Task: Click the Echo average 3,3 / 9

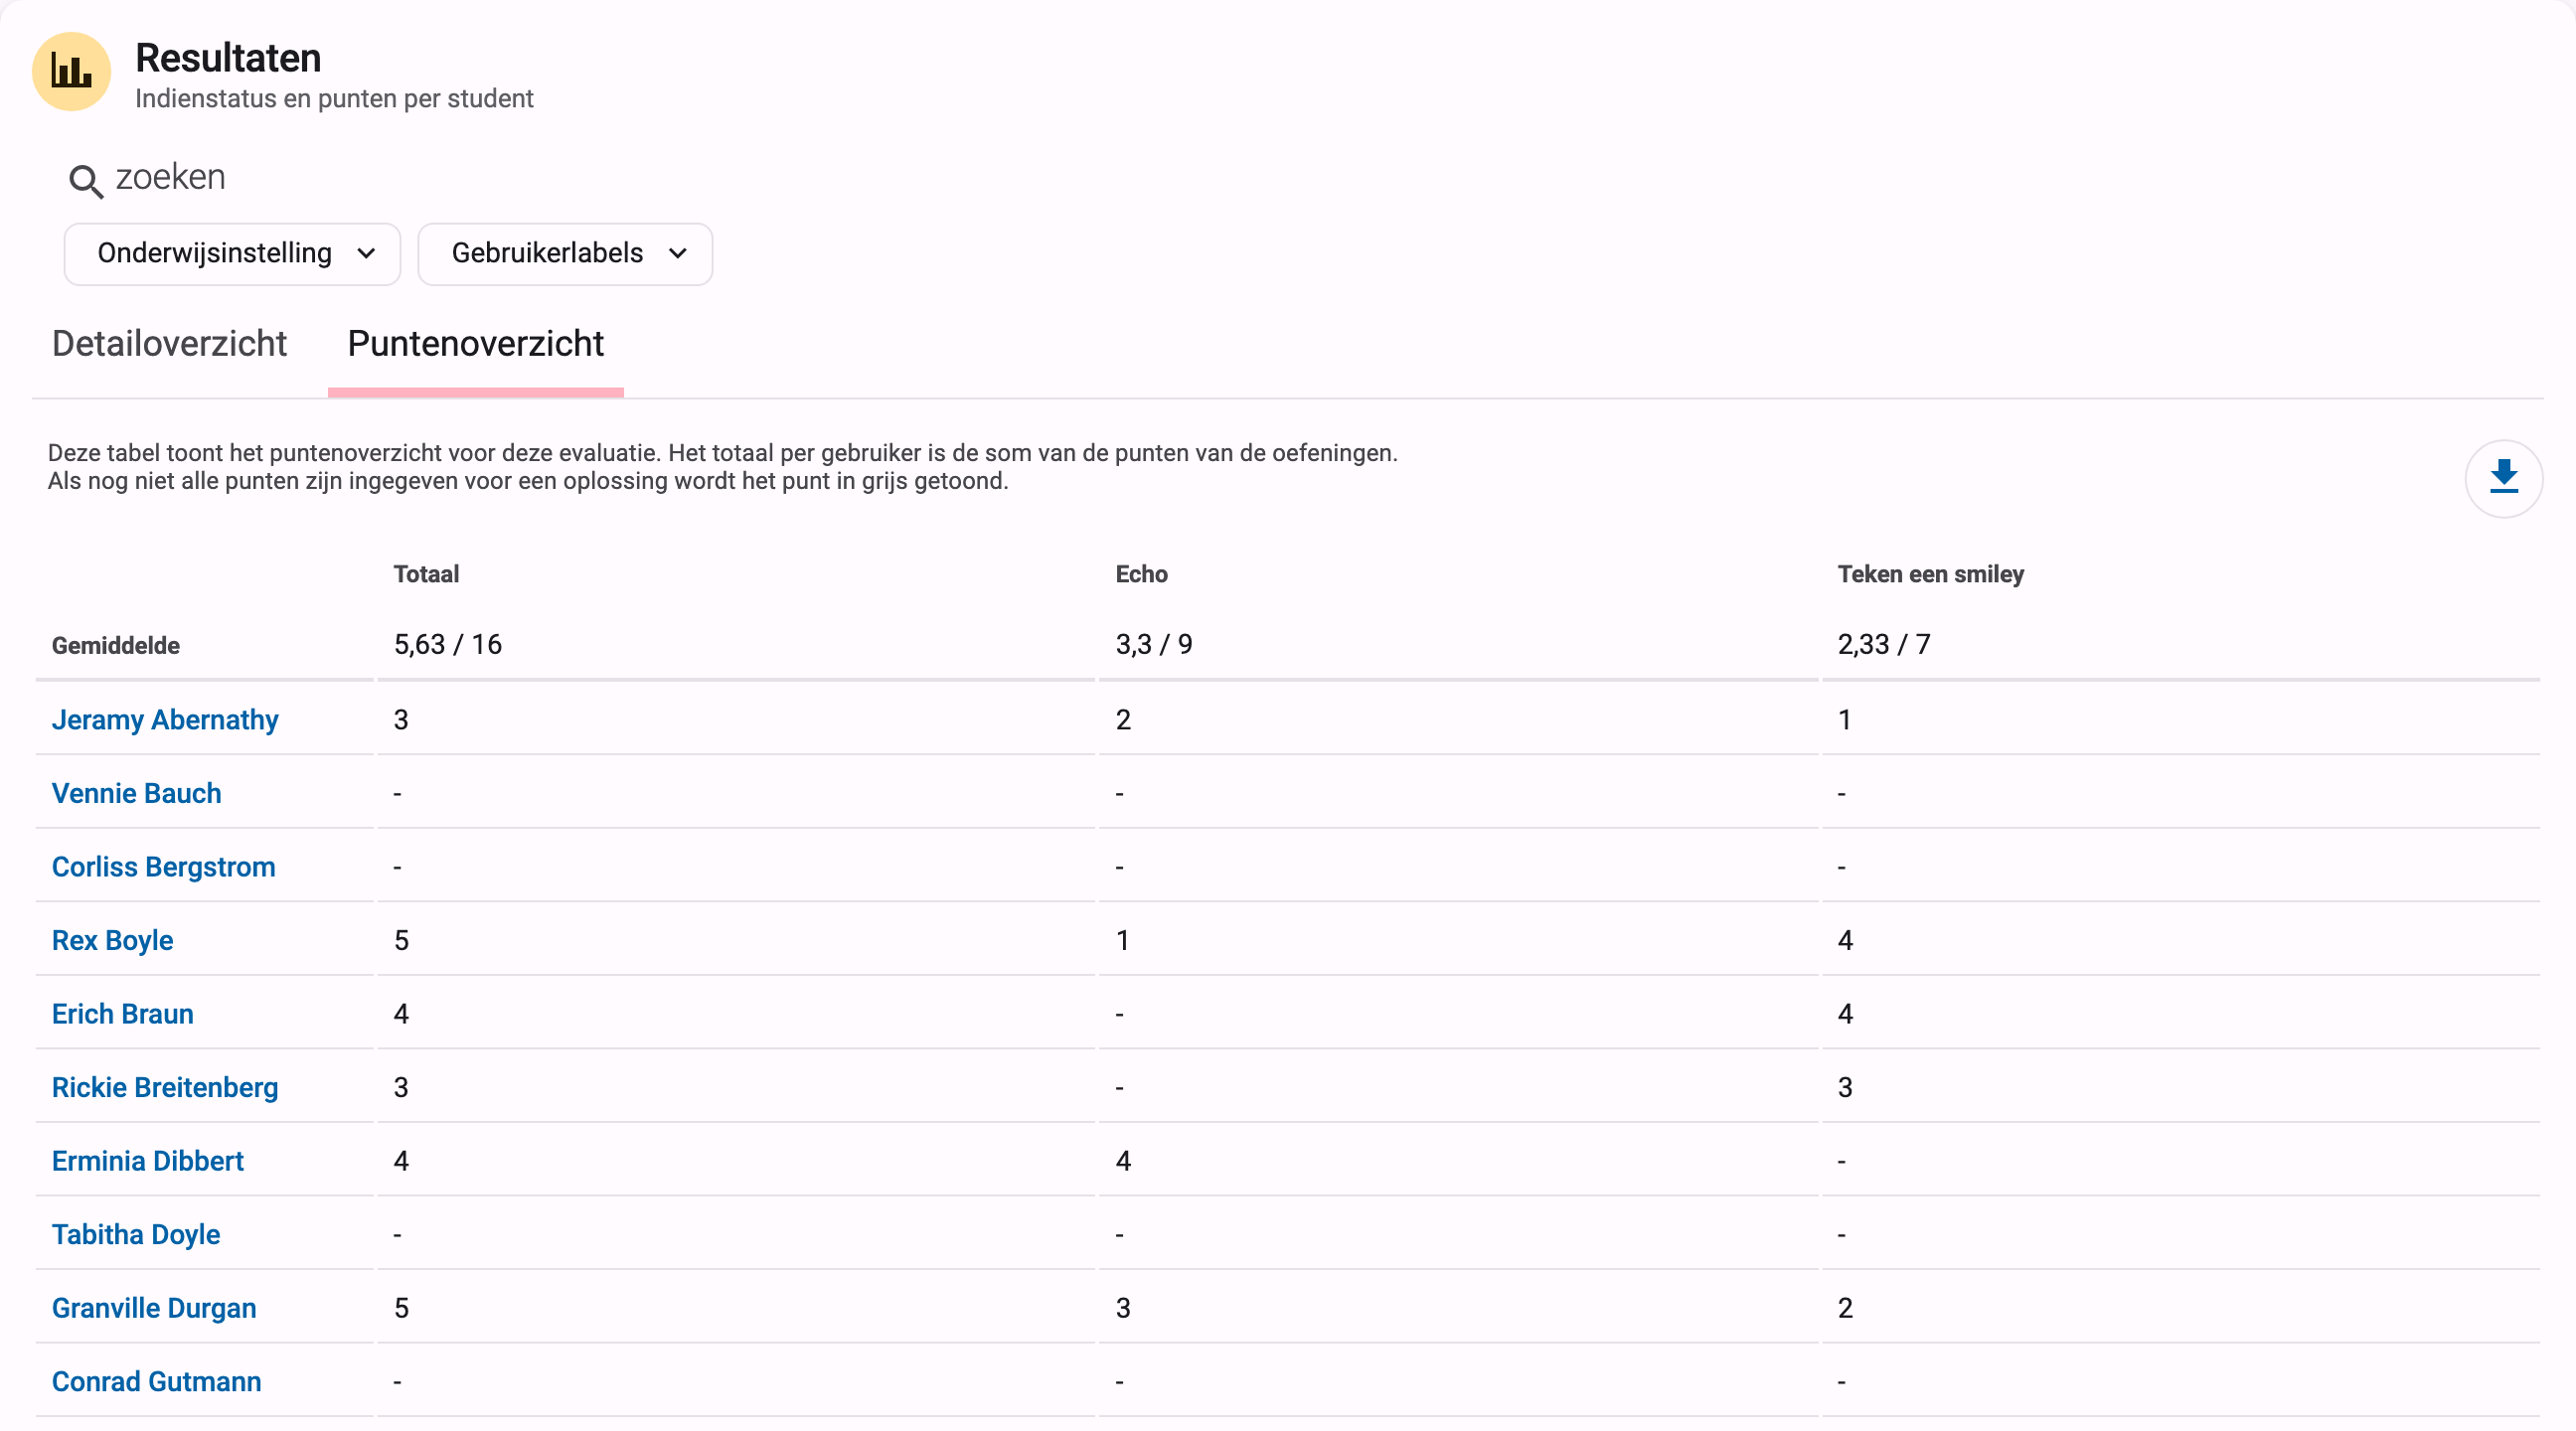Action: (1154, 645)
